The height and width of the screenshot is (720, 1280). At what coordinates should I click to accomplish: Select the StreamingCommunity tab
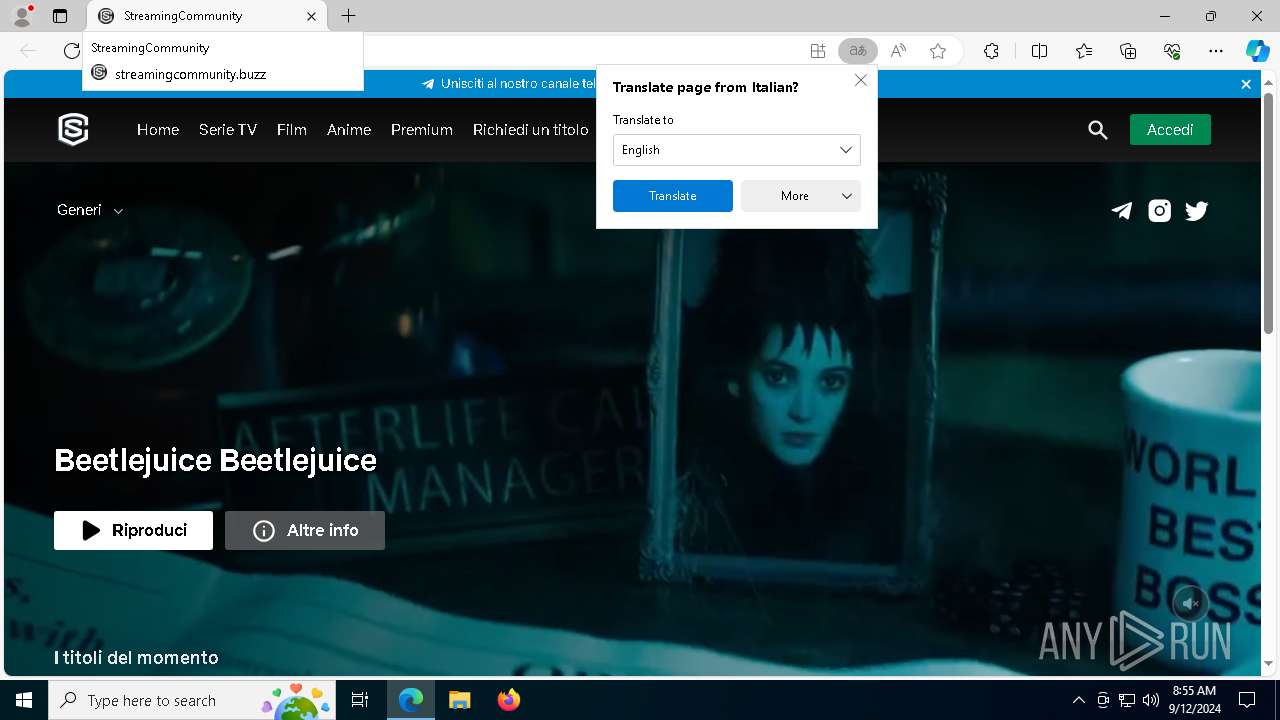tap(206, 16)
